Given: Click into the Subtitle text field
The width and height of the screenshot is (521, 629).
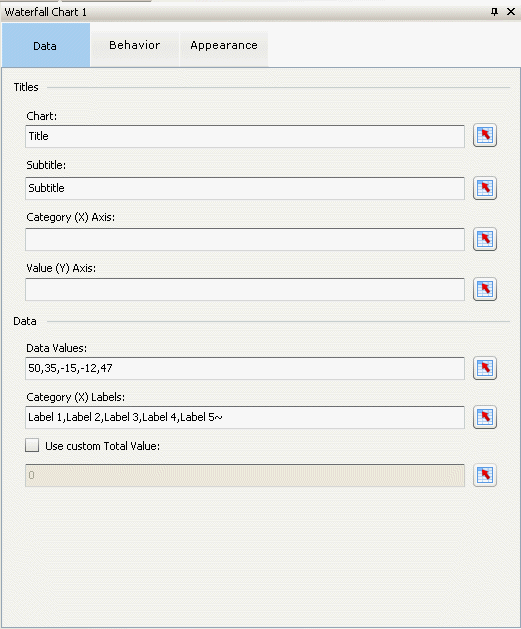Looking at the screenshot, I should click(245, 188).
